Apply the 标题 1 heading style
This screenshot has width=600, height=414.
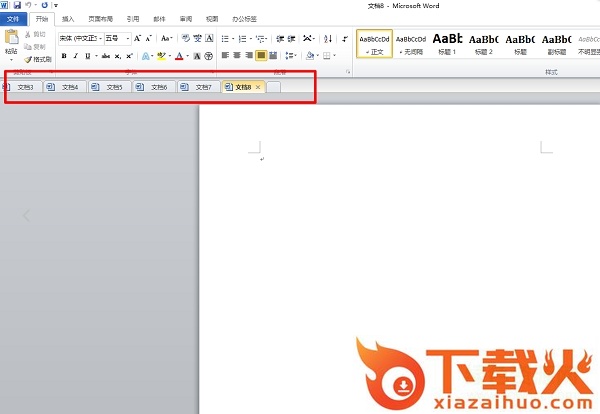tap(447, 43)
